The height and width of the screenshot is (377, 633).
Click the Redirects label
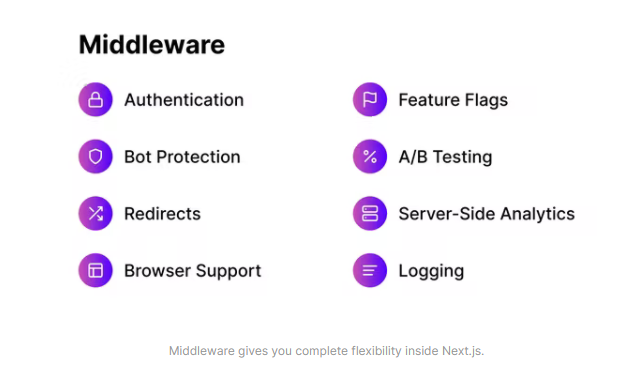coord(162,214)
